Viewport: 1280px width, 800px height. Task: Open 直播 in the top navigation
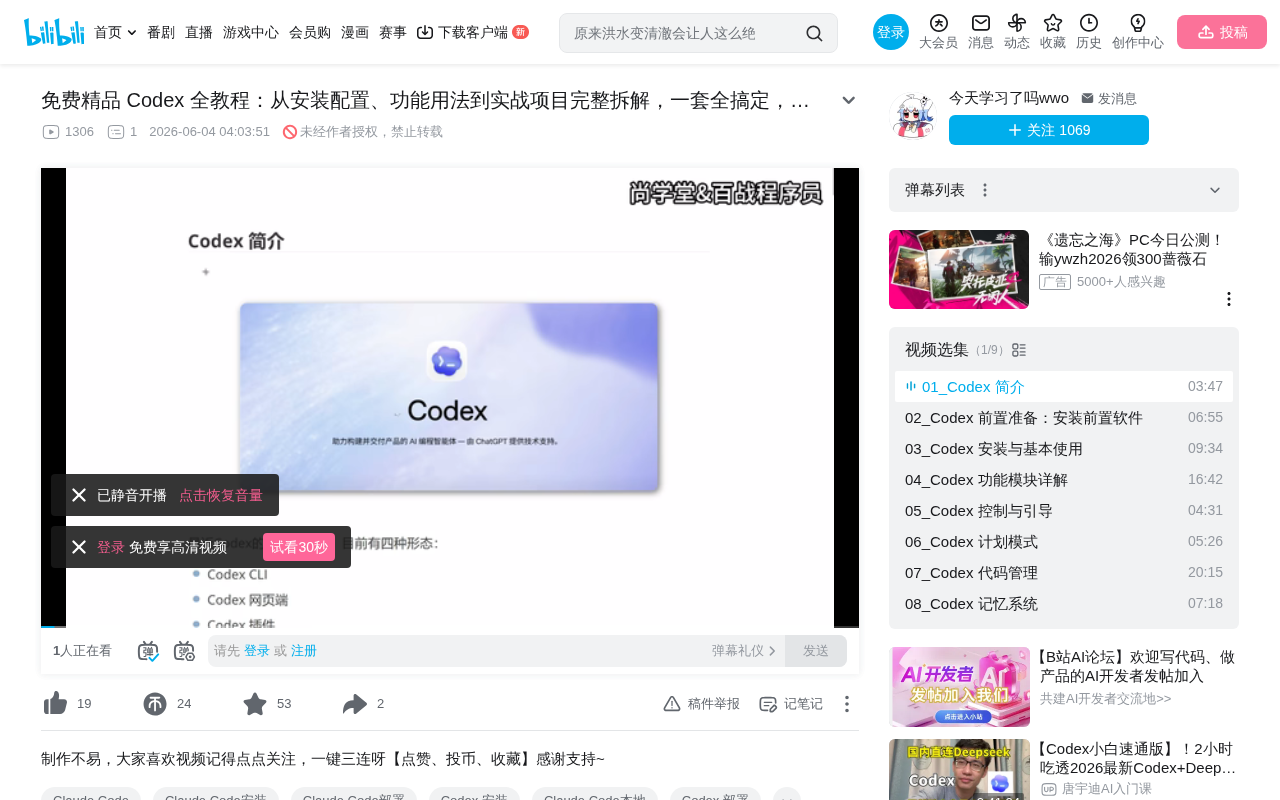199,32
